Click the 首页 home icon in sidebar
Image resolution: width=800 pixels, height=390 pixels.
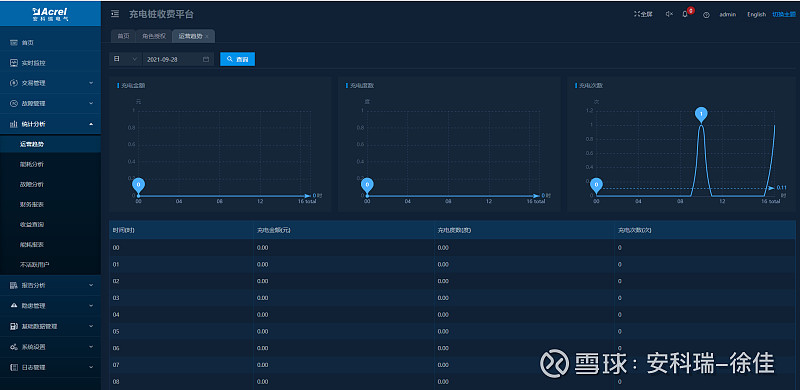pos(14,43)
